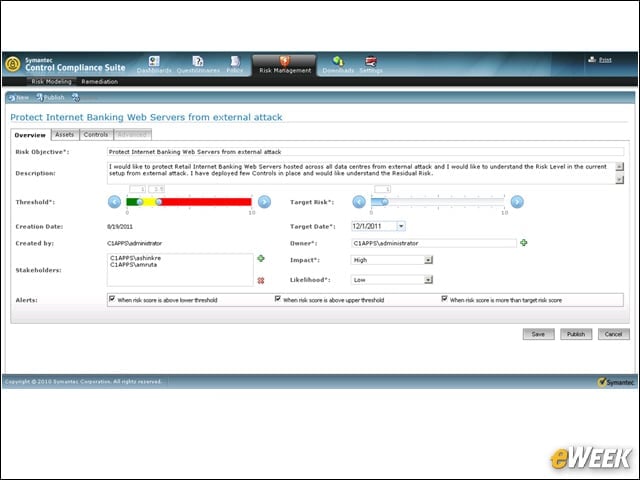
Task: Click the printer icon next to Print
Action: click(x=592, y=60)
